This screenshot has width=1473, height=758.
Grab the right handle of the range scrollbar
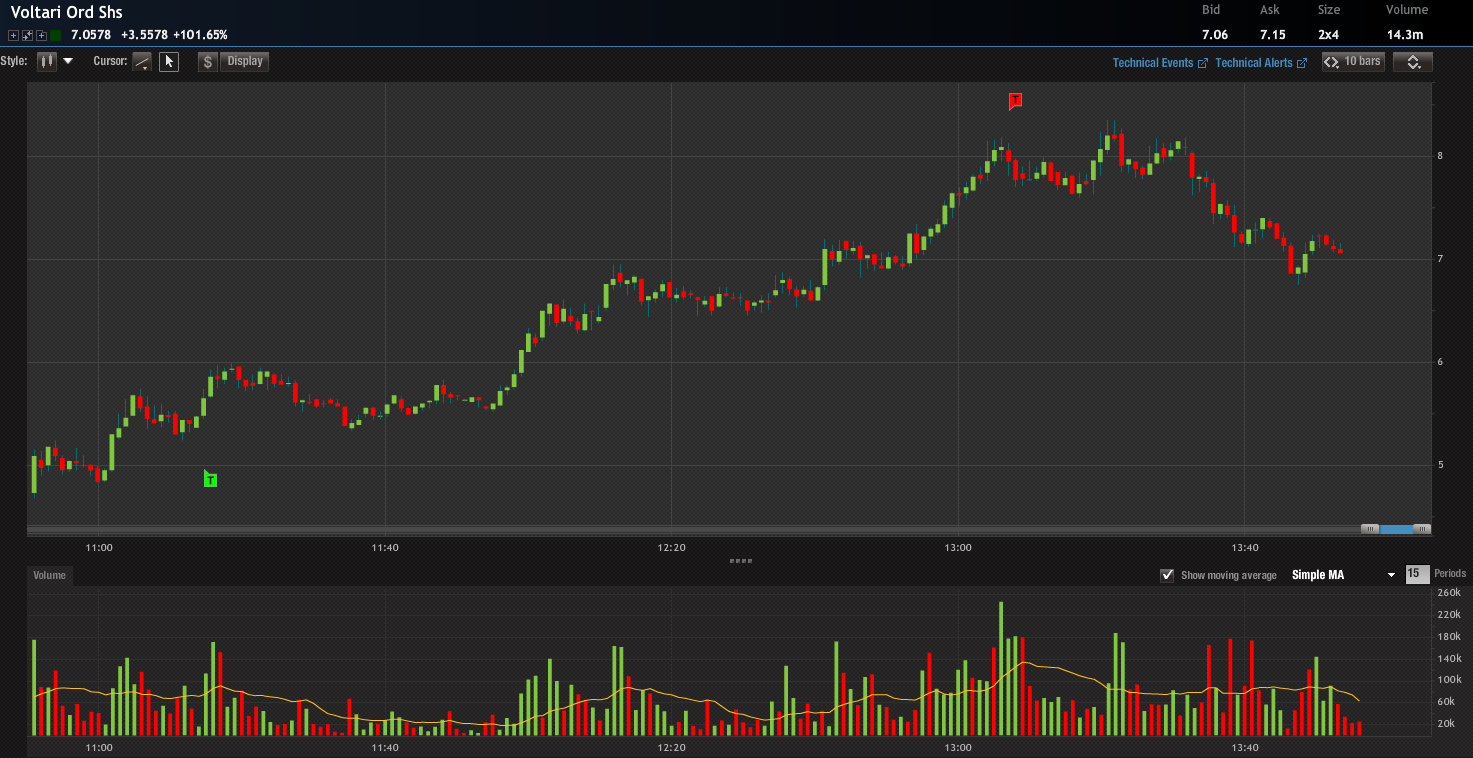[x=1422, y=529]
